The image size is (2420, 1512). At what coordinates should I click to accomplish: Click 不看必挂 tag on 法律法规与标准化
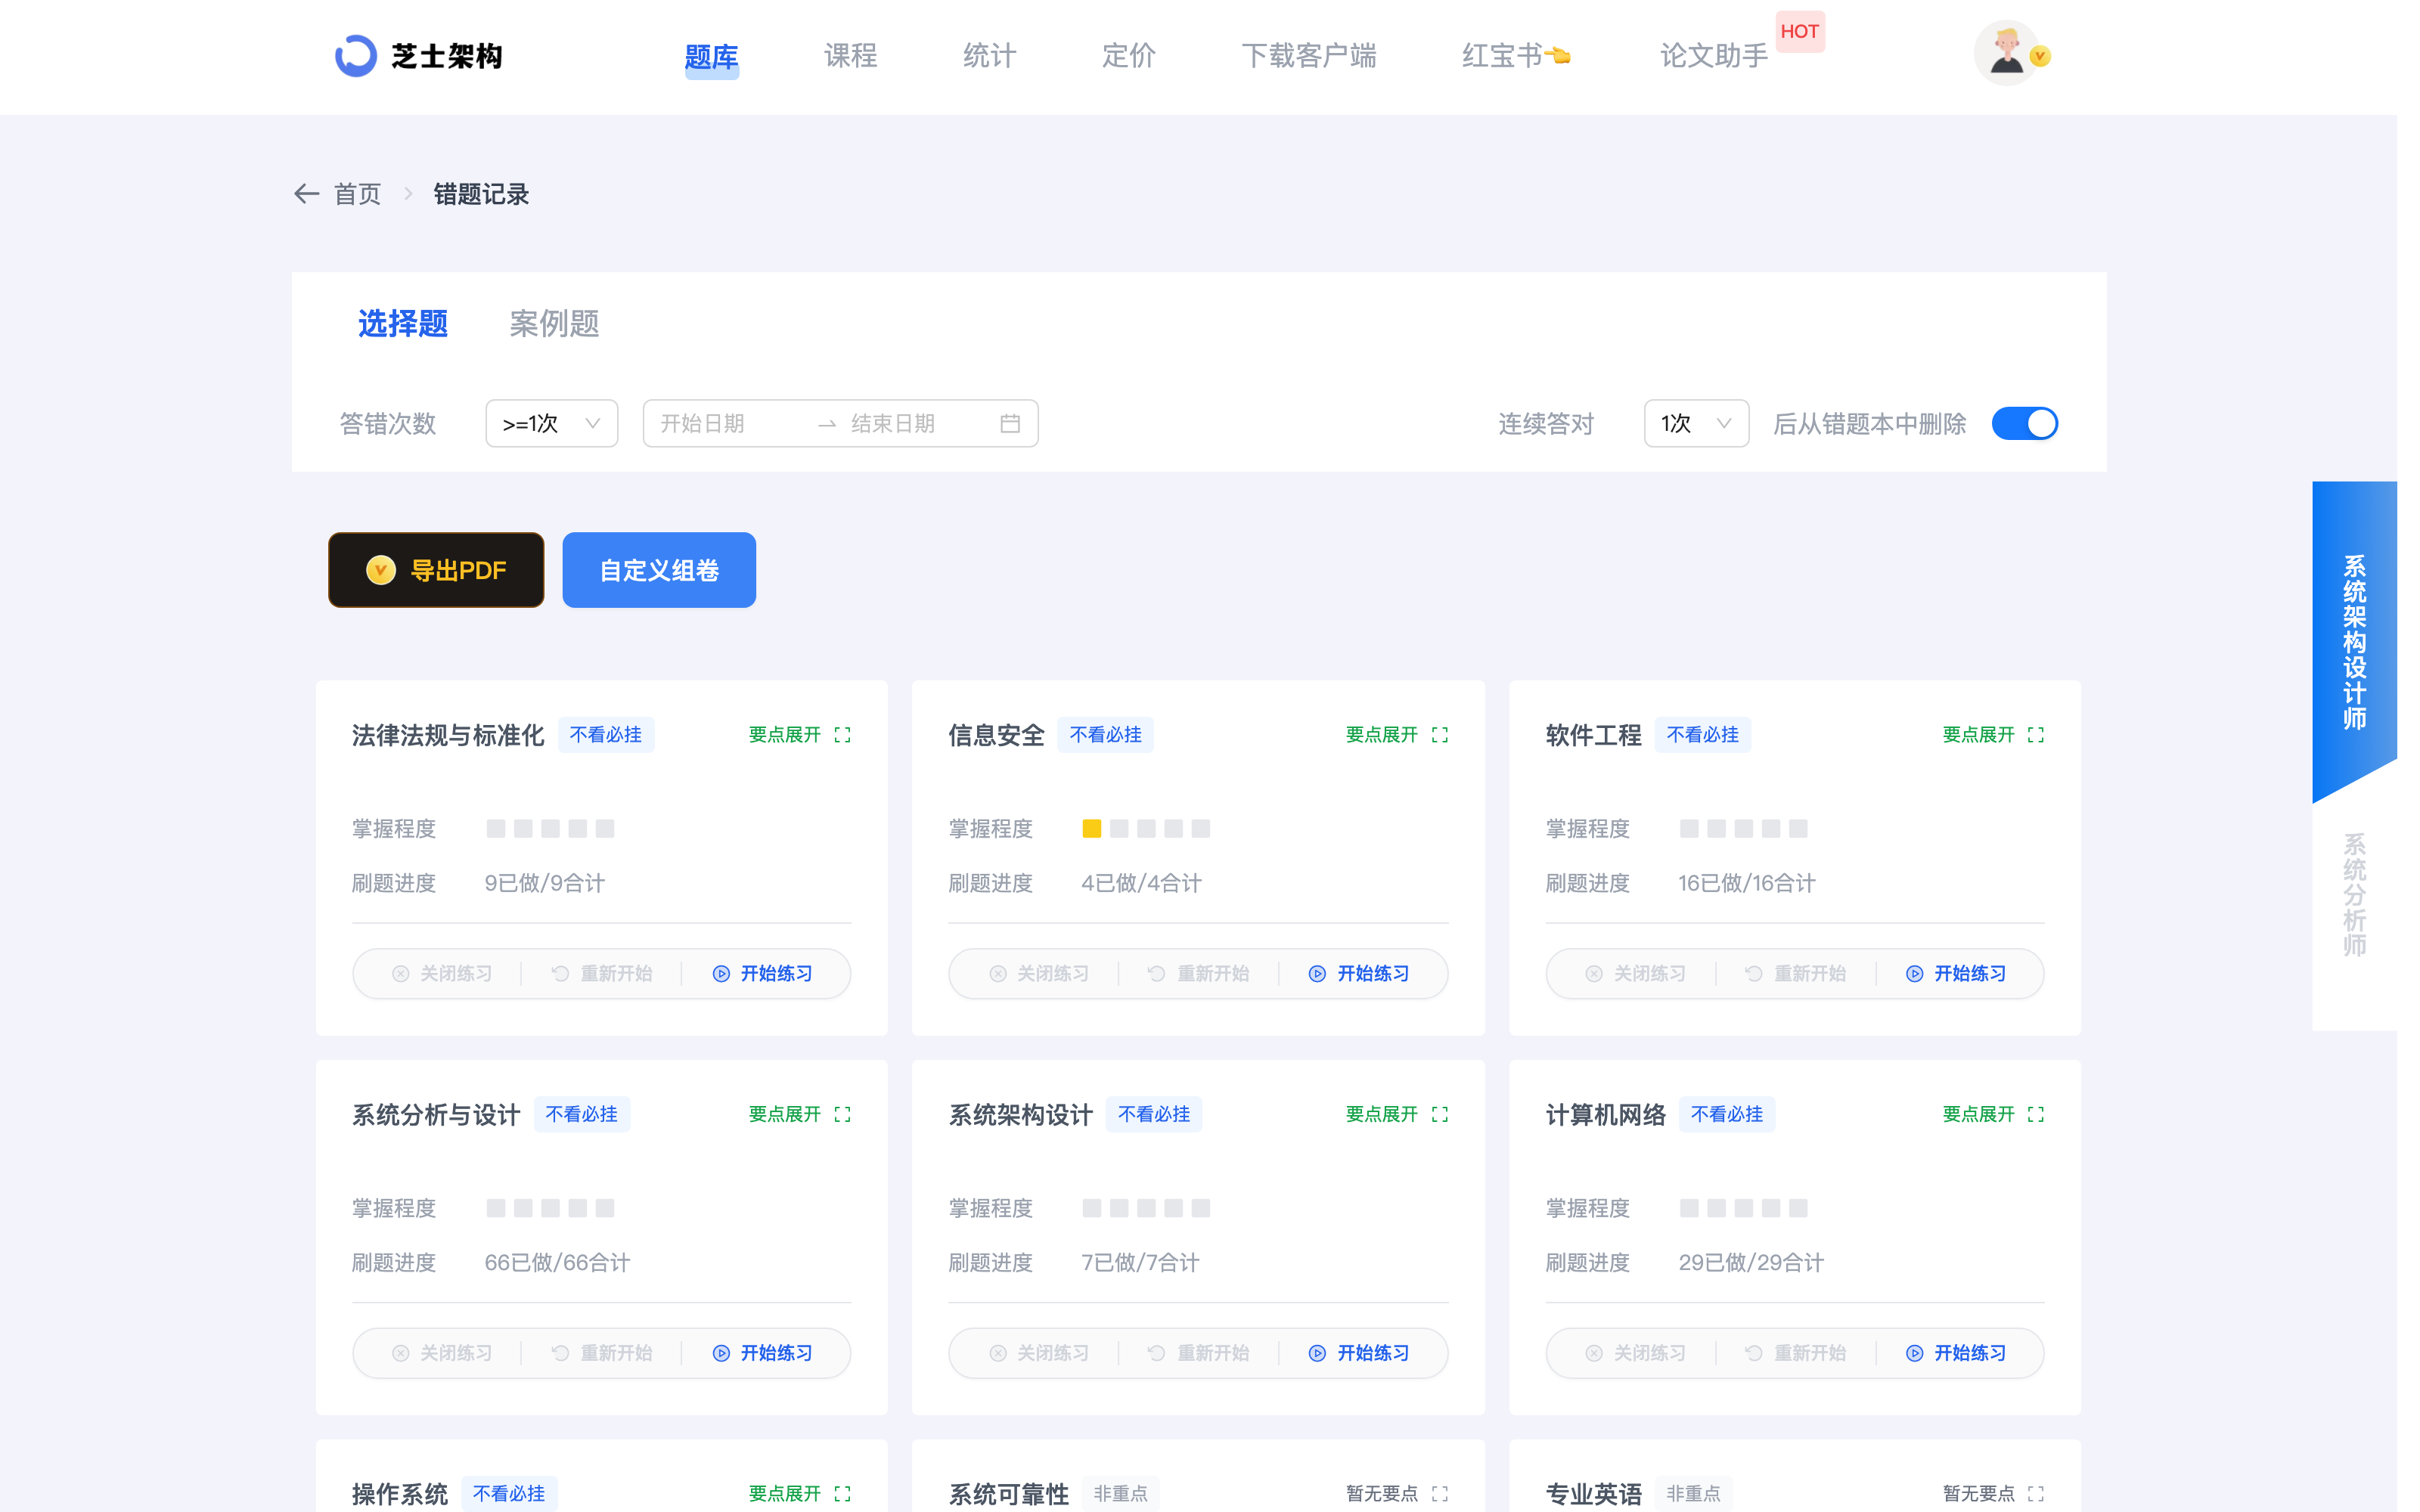[606, 735]
